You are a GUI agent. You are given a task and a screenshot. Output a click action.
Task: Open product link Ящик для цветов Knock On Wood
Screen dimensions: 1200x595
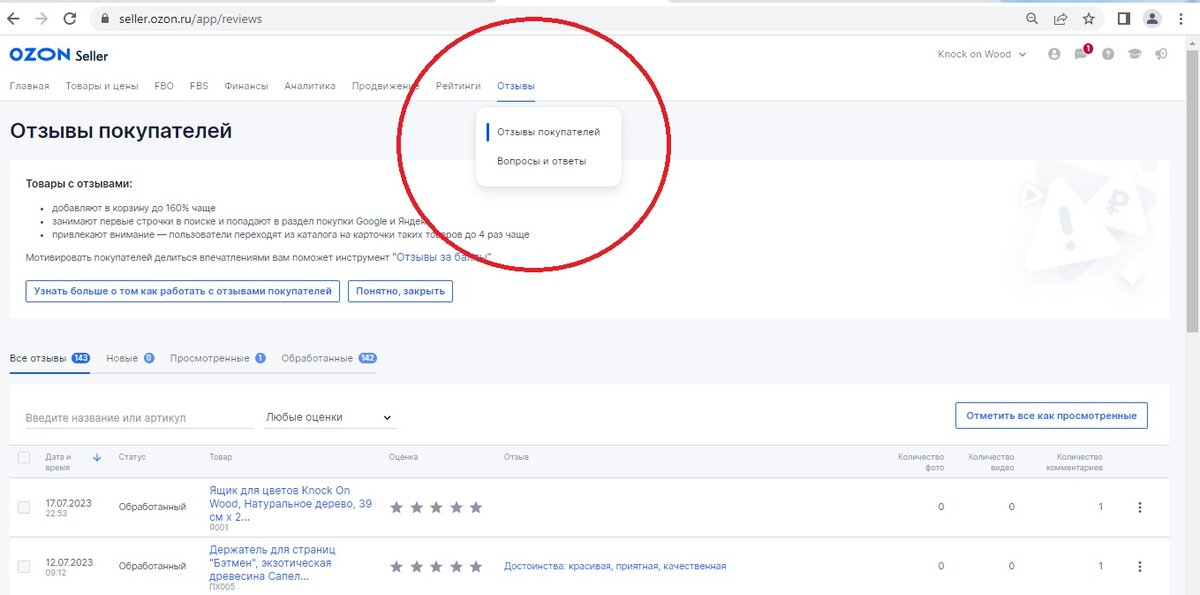(290, 504)
